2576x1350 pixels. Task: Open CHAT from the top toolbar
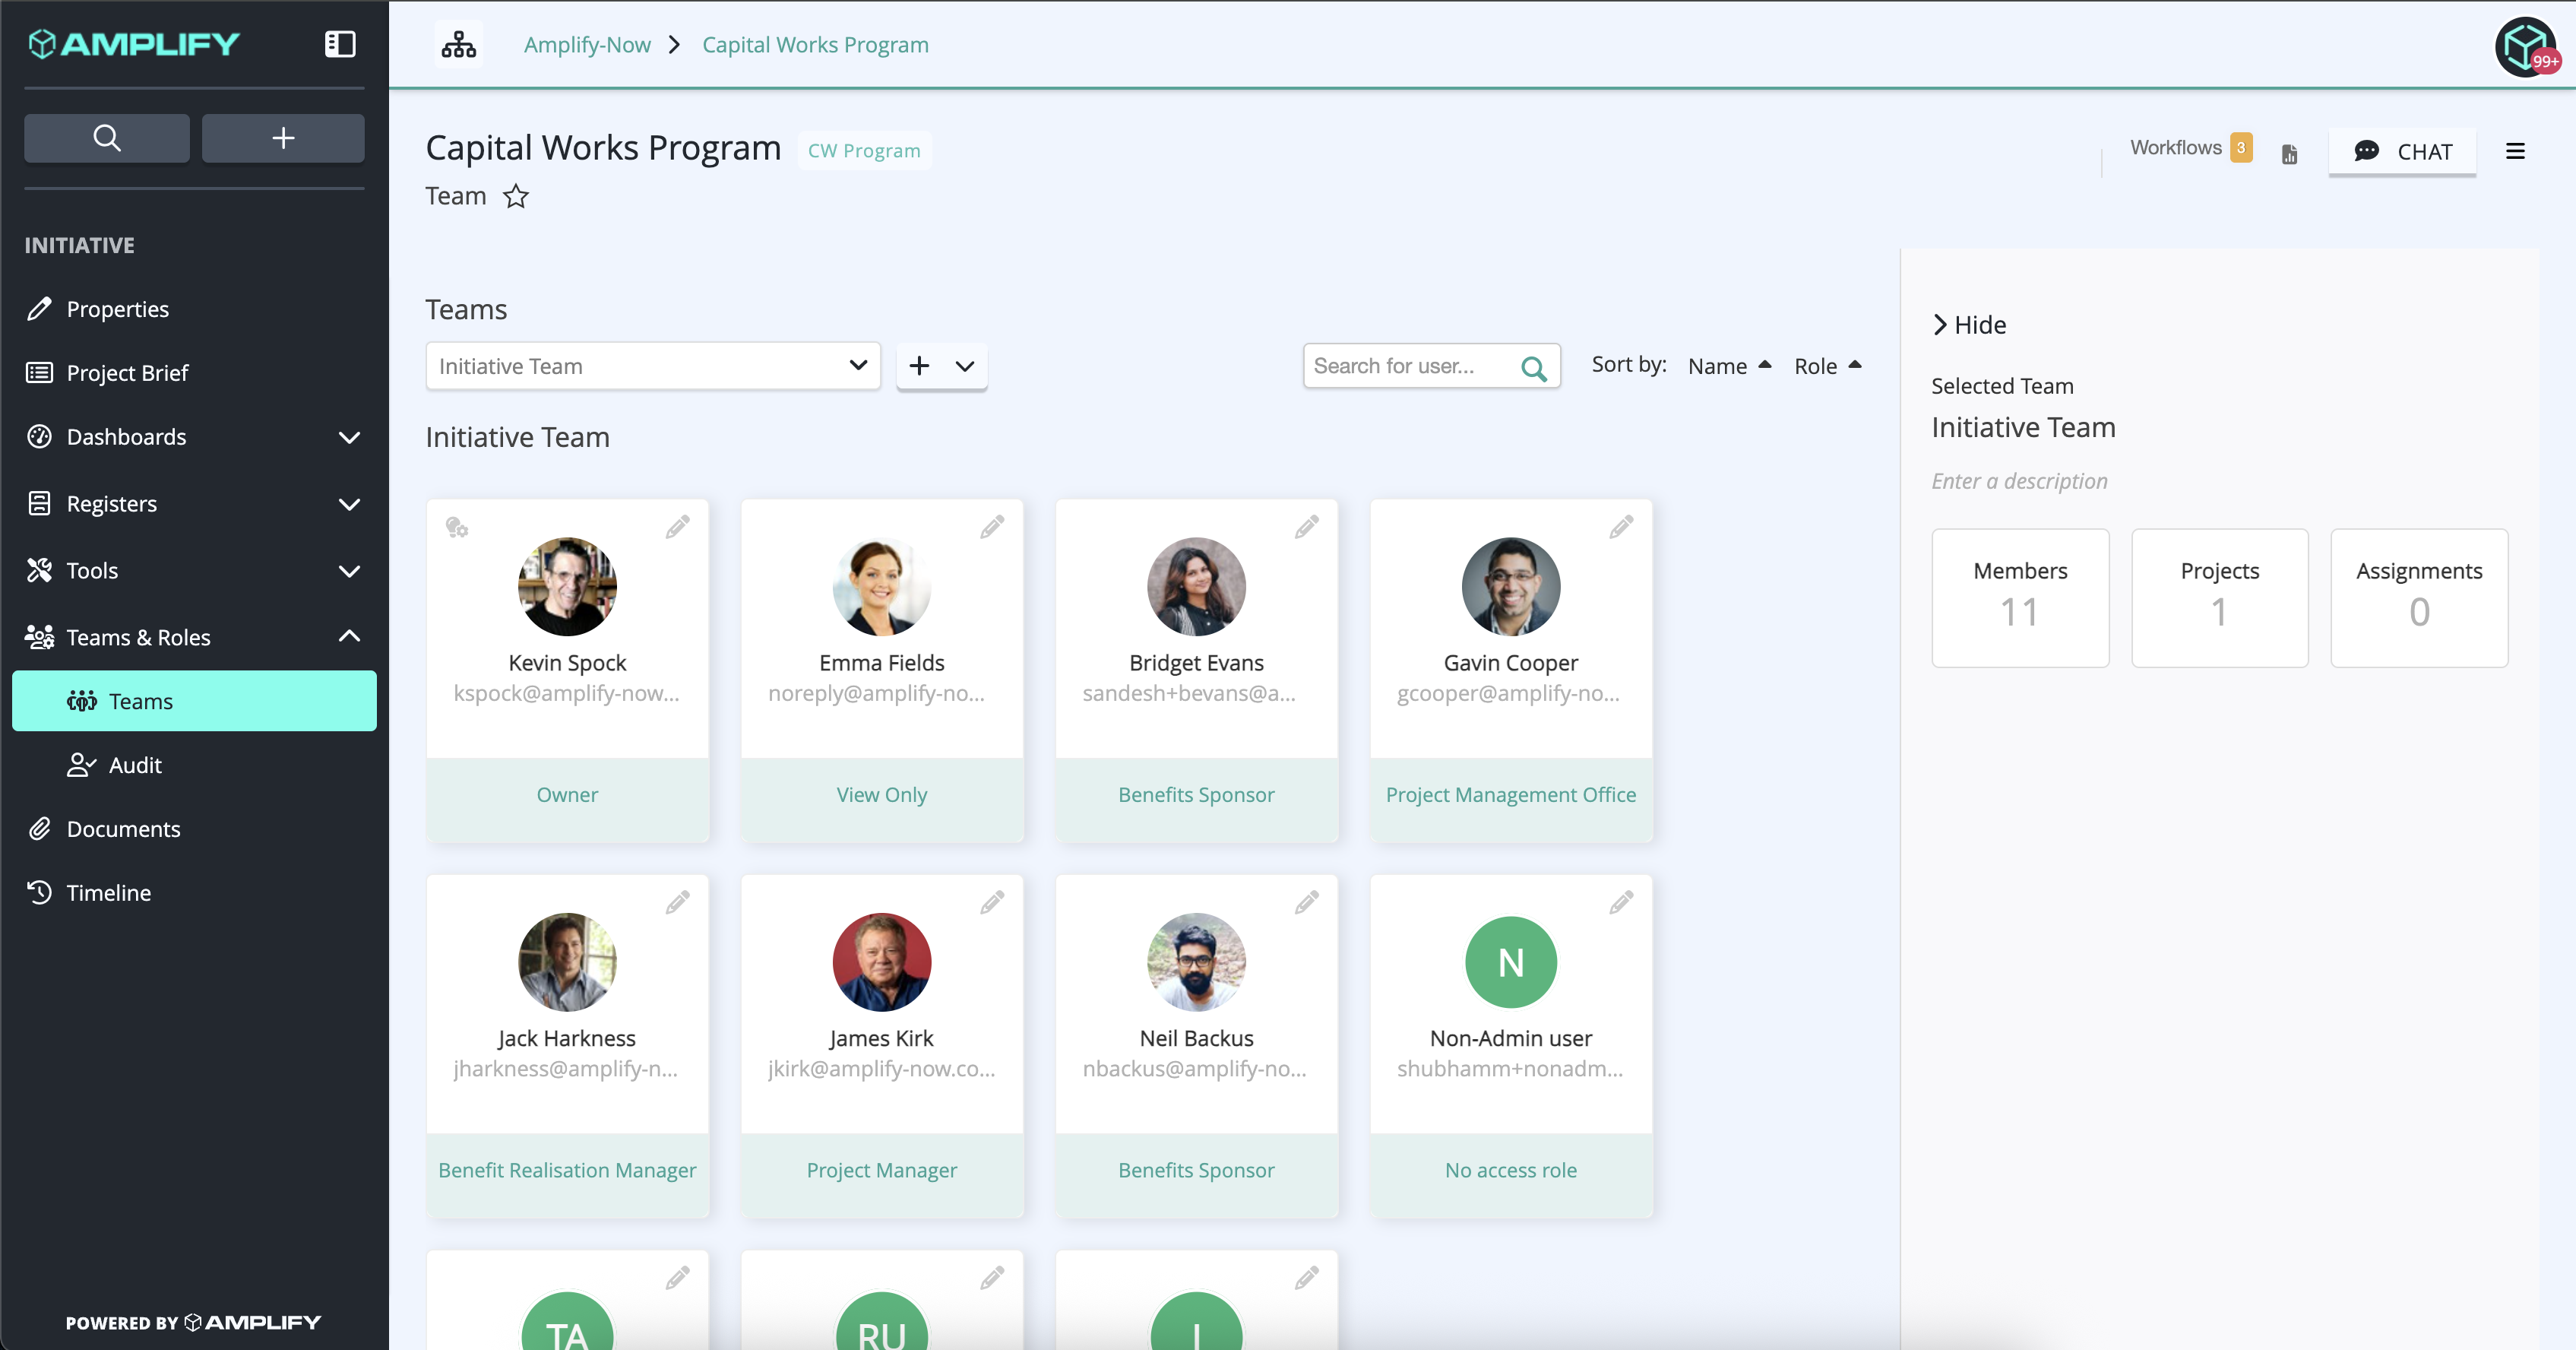pyautogui.click(x=2402, y=152)
